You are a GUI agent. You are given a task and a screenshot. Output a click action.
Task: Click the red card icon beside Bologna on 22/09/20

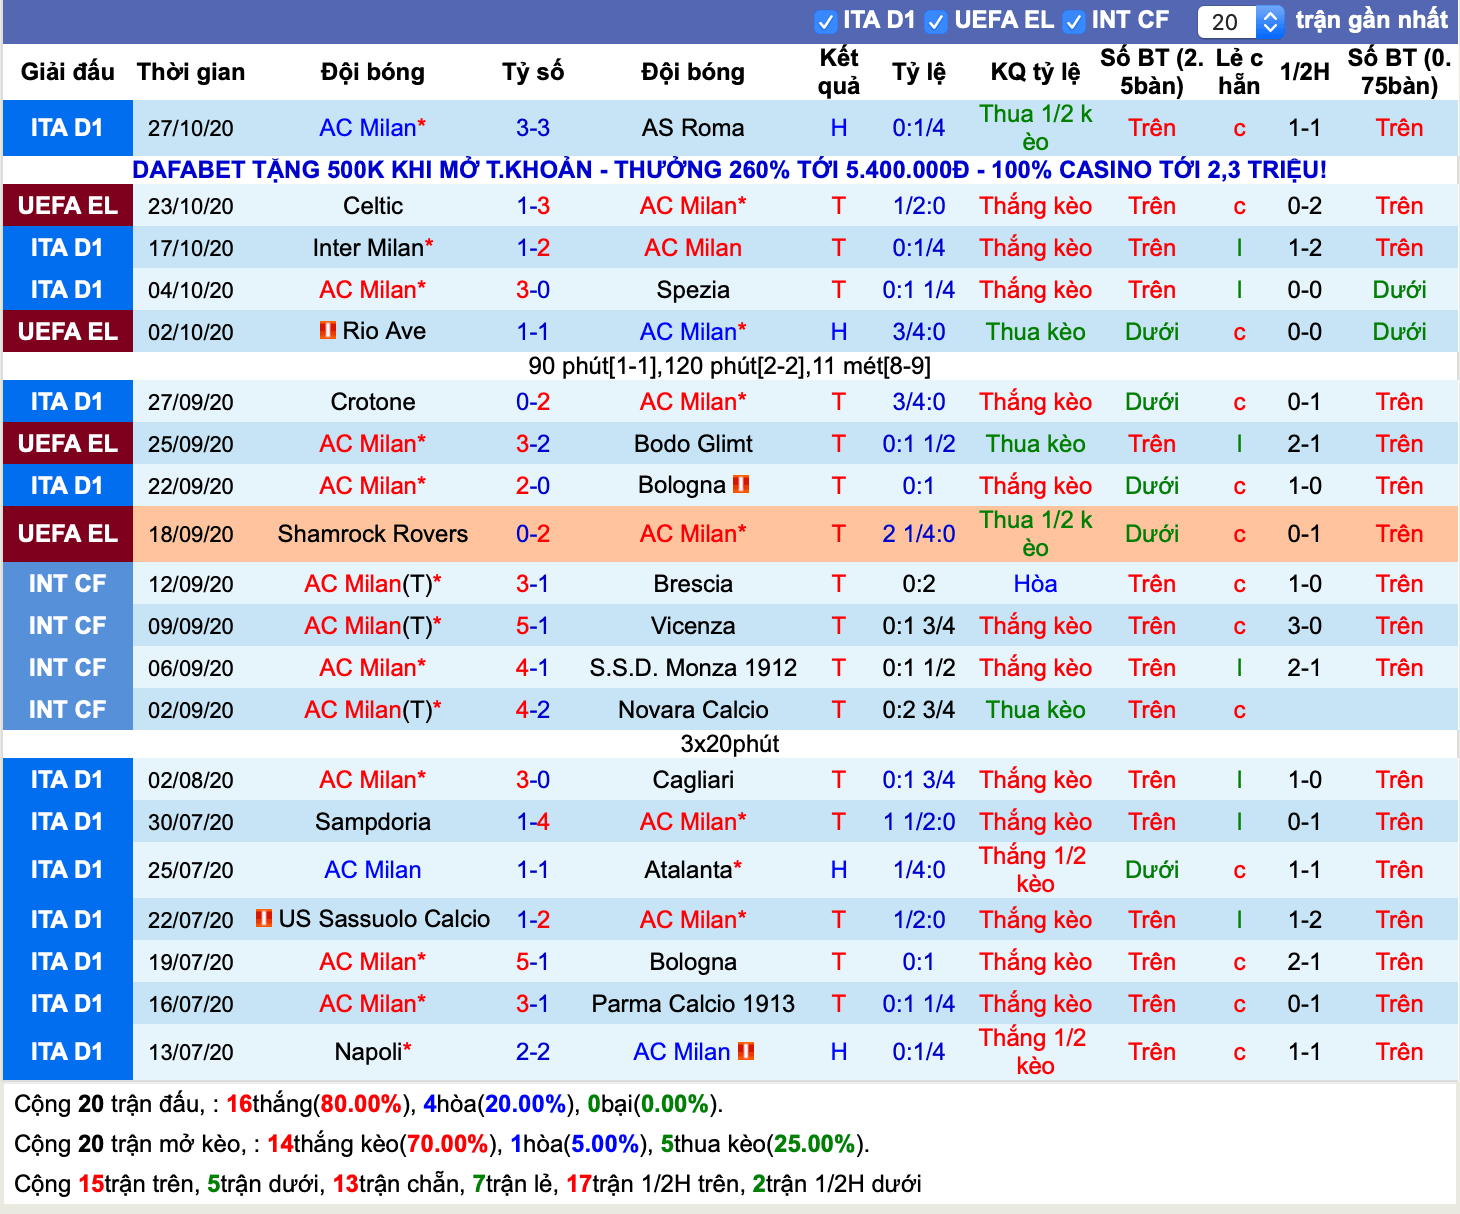click(741, 484)
